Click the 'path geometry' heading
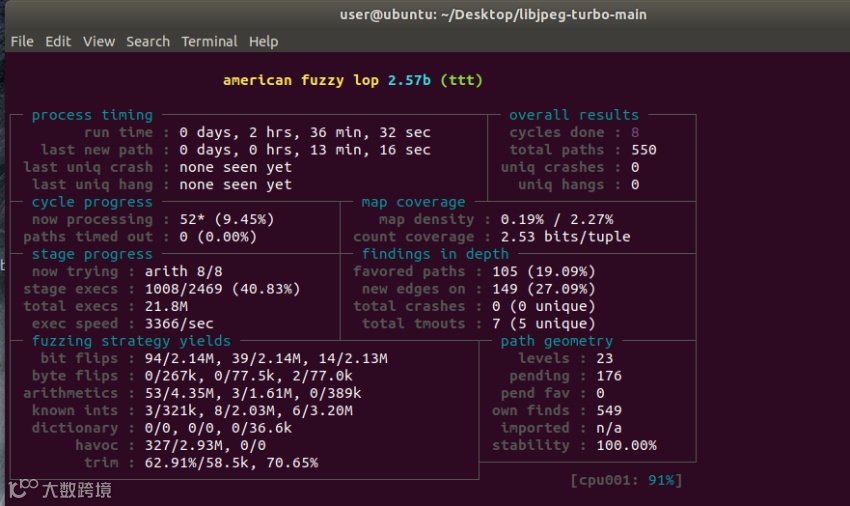The height and width of the screenshot is (506, 850). click(557, 341)
